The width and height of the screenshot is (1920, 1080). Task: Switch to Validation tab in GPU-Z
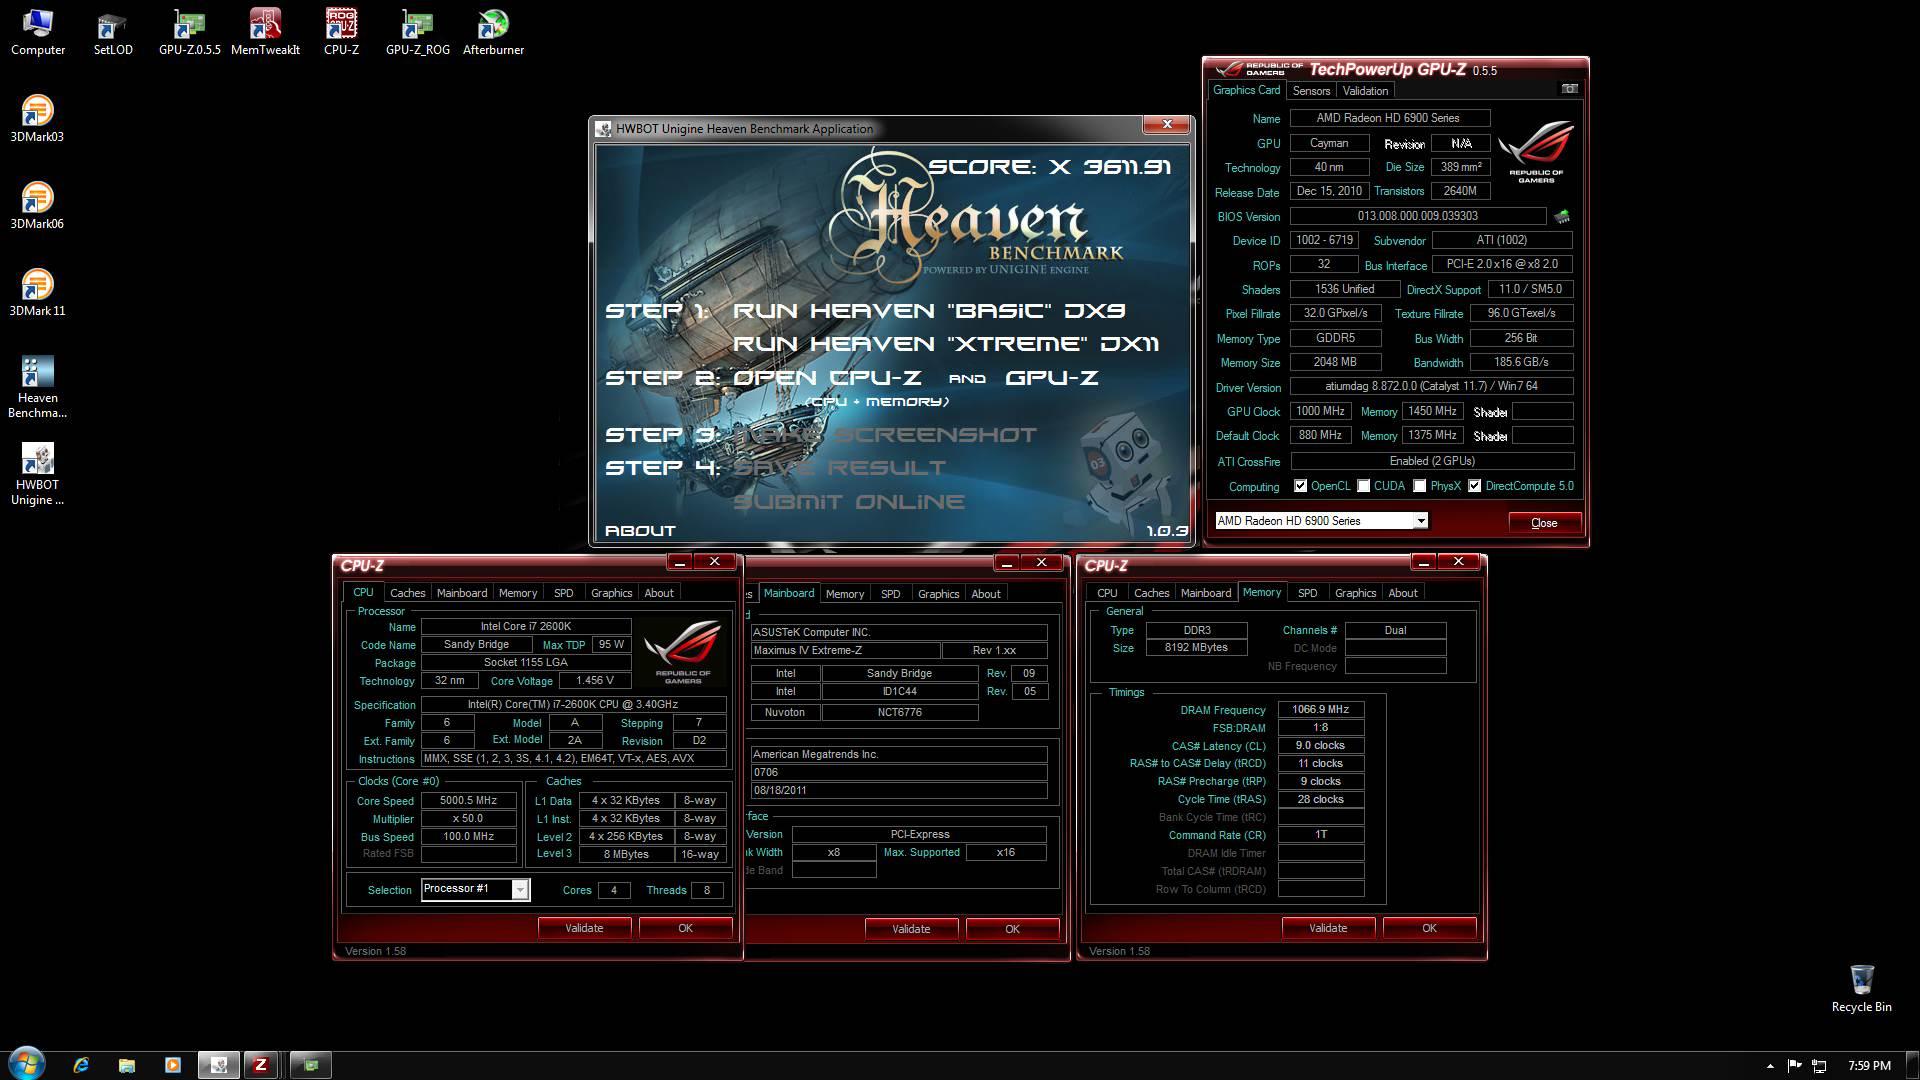pos(1365,91)
